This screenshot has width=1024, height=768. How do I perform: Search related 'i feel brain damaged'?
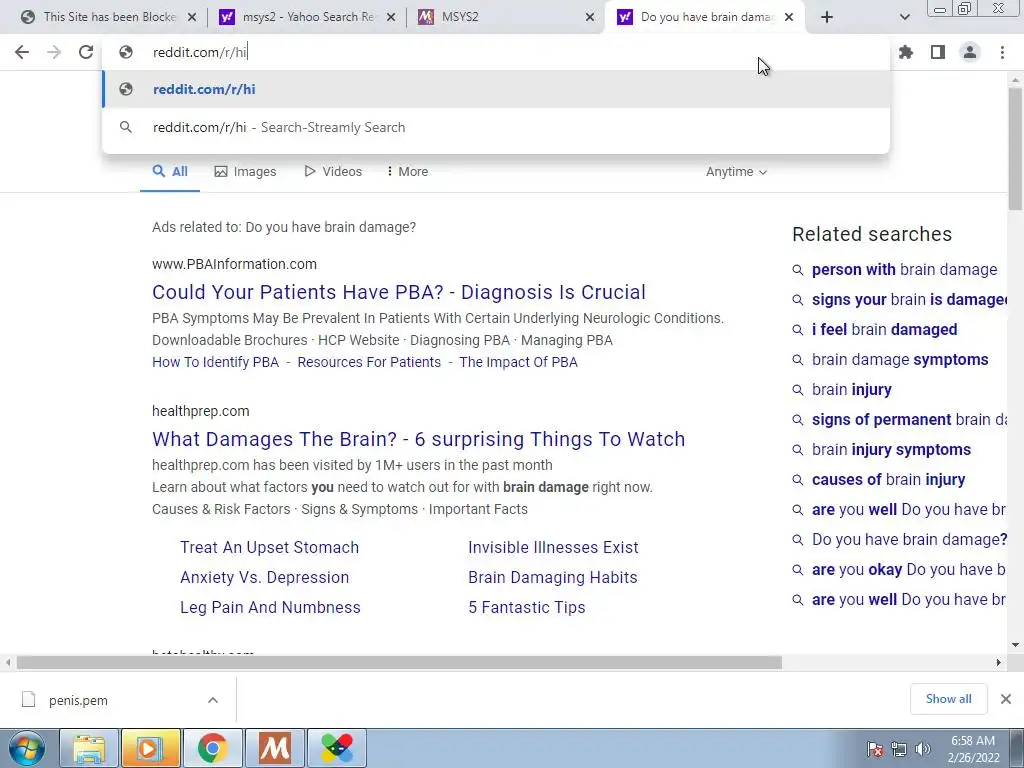(x=884, y=330)
